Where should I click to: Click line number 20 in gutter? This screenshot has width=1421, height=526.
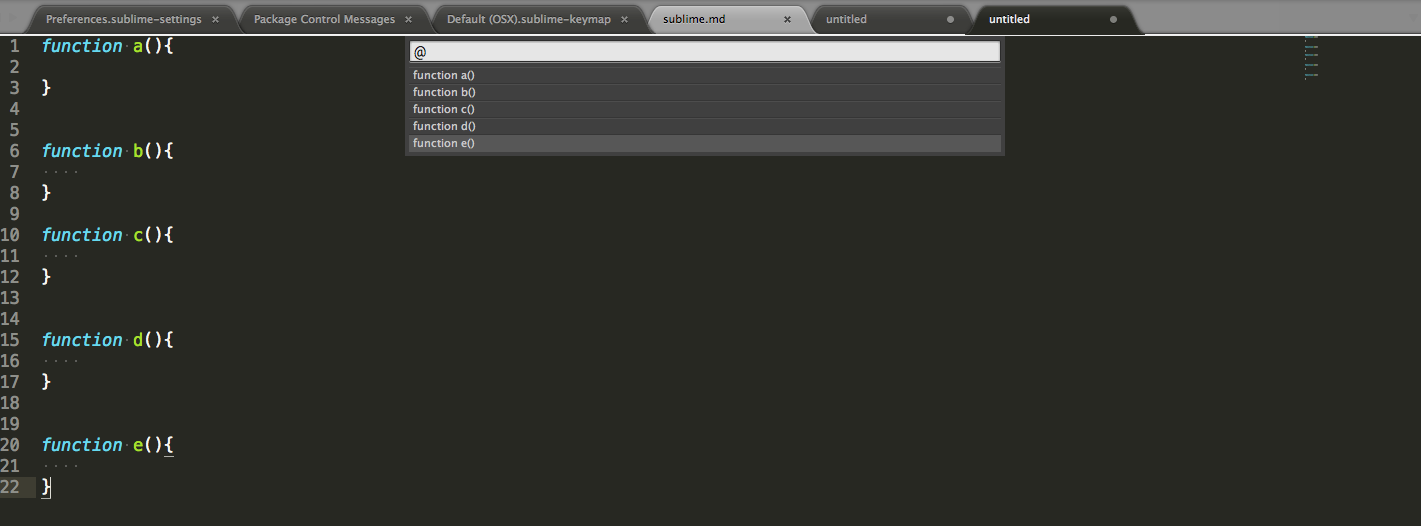pos(11,445)
